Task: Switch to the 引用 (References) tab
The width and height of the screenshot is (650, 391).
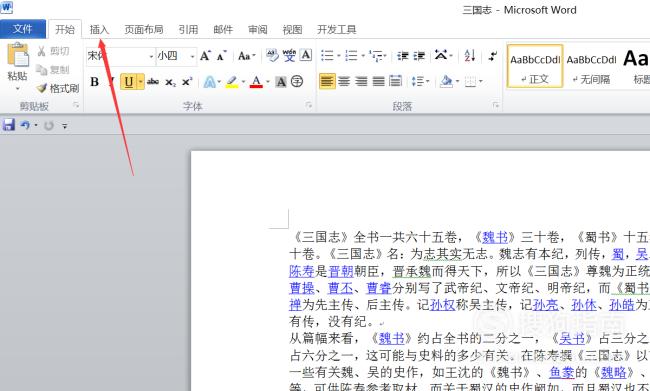Action: click(x=188, y=29)
